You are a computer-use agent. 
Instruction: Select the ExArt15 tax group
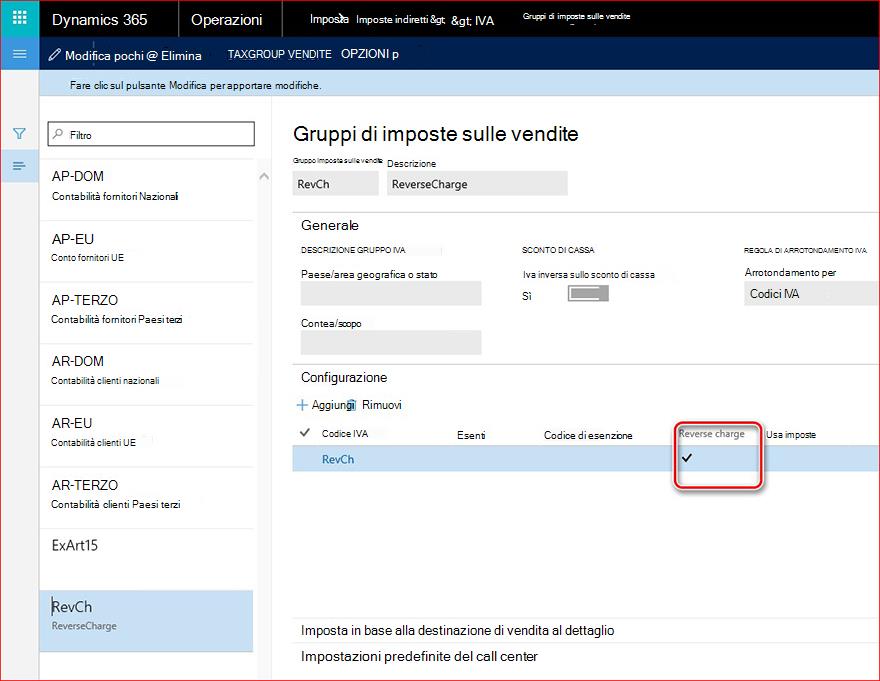tap(146, 559)
